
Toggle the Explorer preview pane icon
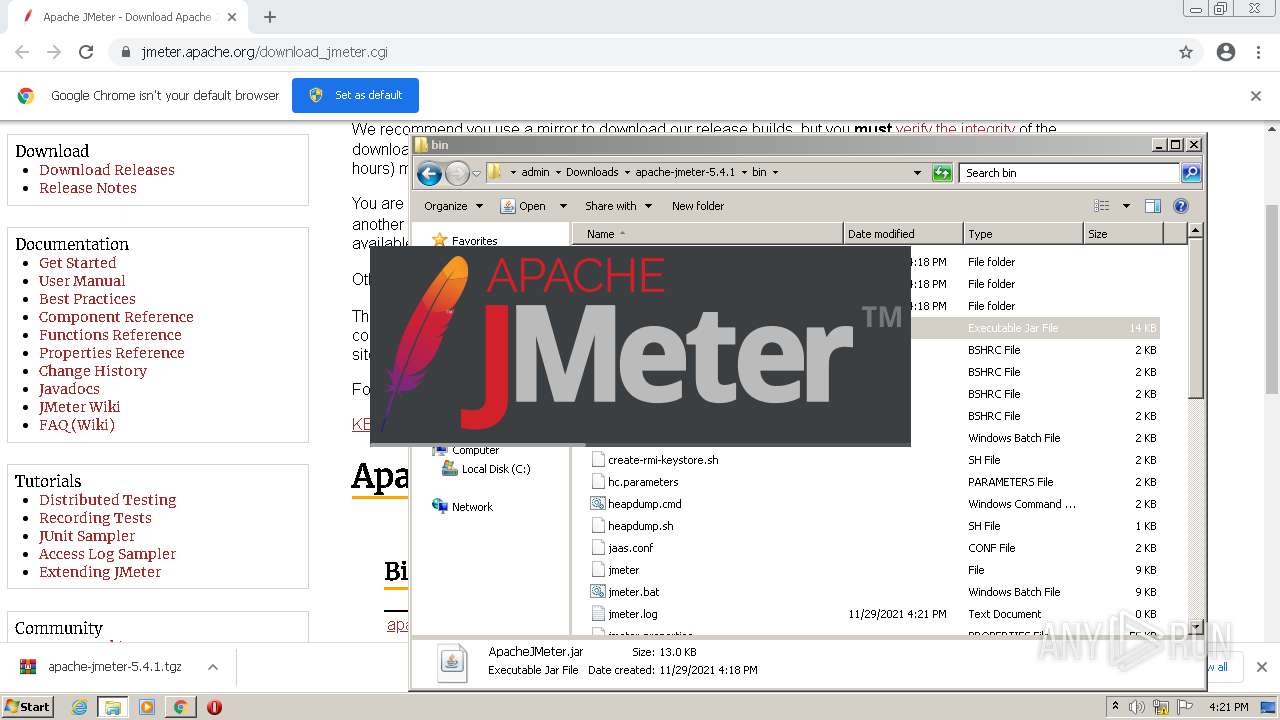(x=1153, y=206)
